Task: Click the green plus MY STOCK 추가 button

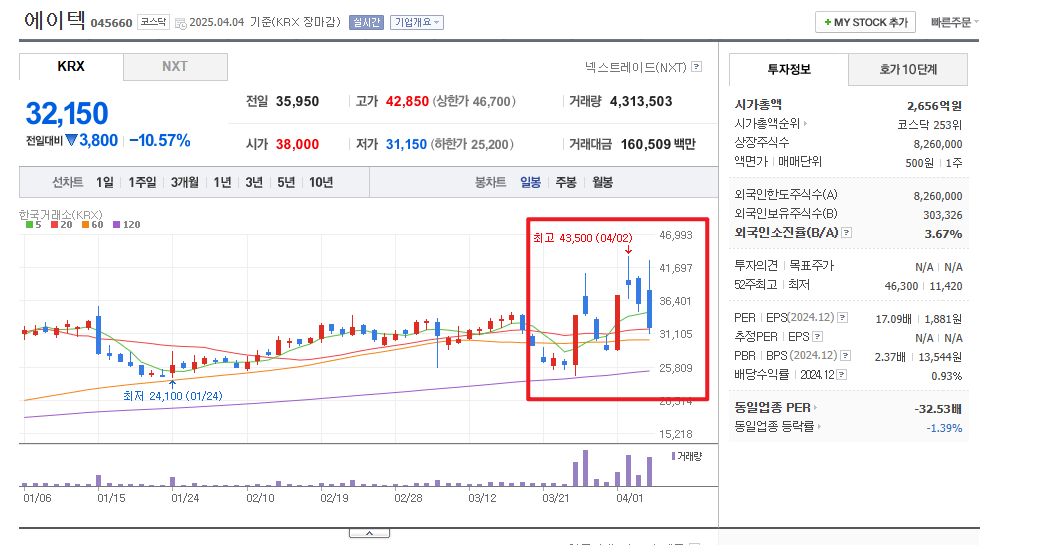Action: 865,22
